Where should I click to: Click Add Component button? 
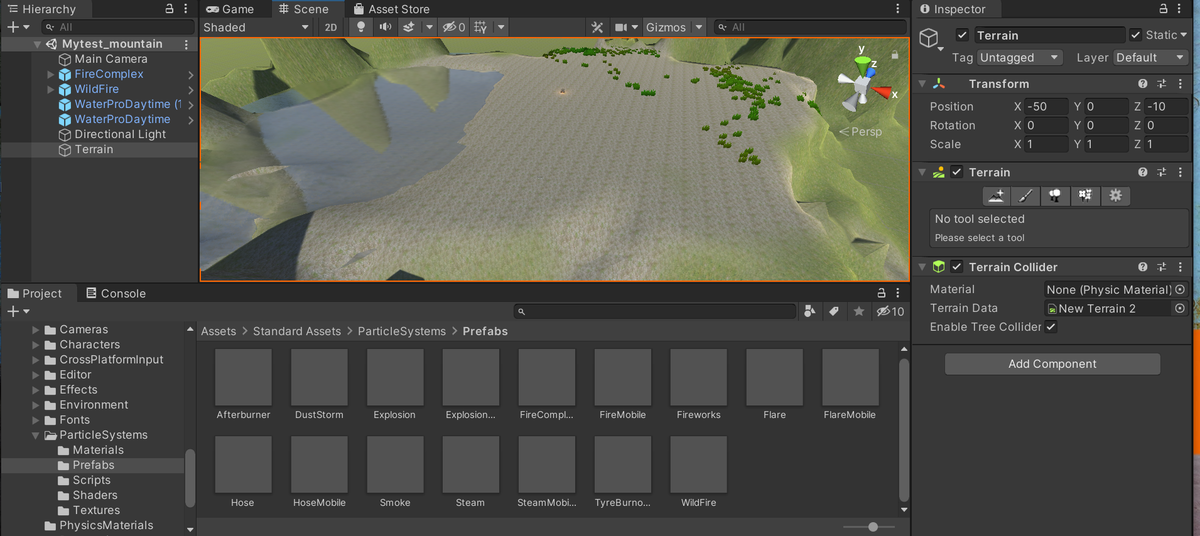pos(1052,364)
